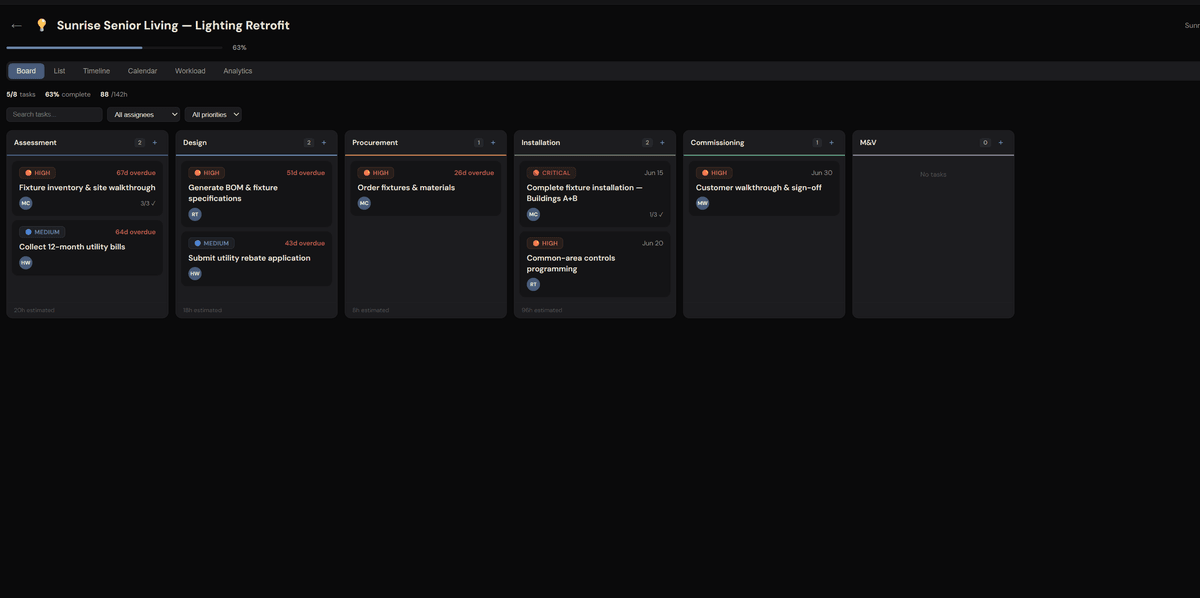
Task: Add a task to the Design column
Action: (x=323, y=143)
